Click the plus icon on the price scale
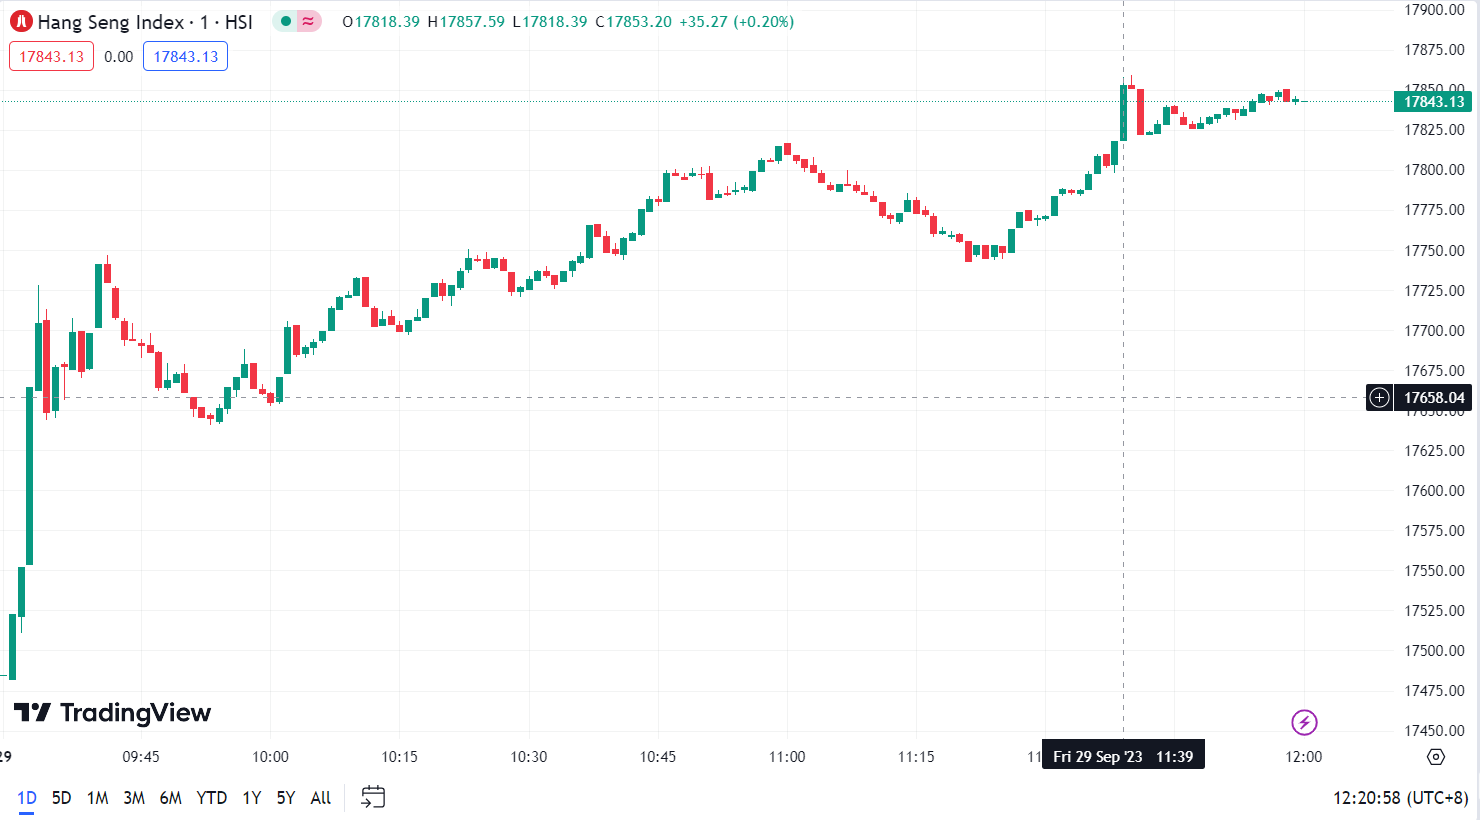Viewport: 1480px width, 820px height. click(x=1380, y=398)
